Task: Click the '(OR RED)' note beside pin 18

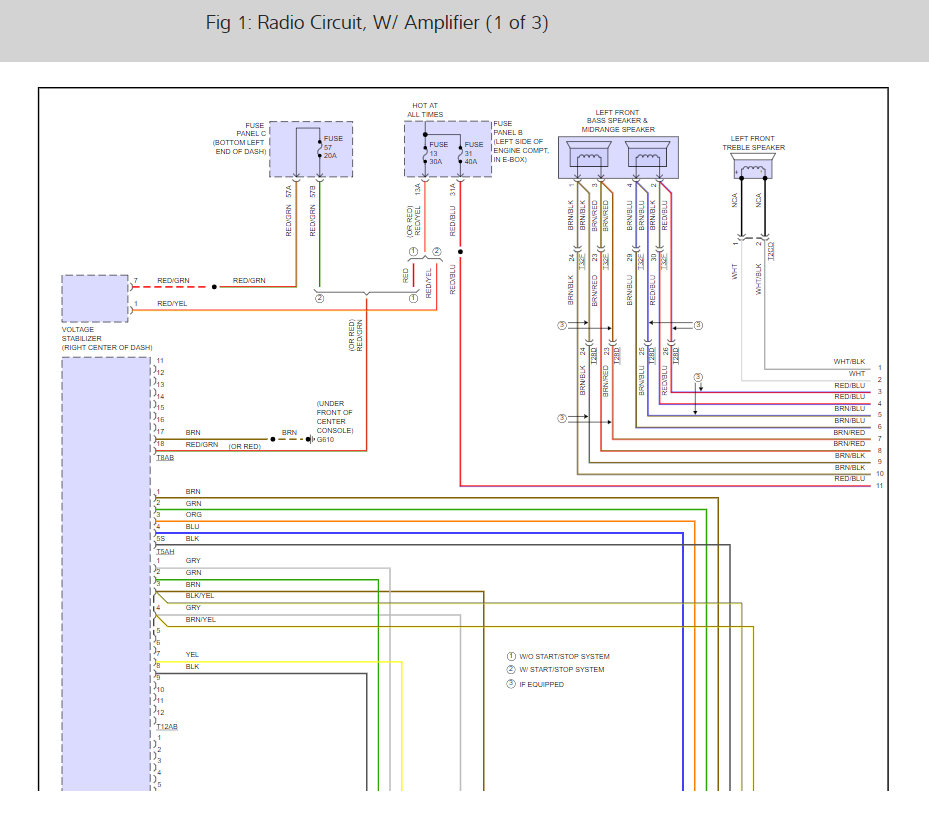Action: coord(245,447)
